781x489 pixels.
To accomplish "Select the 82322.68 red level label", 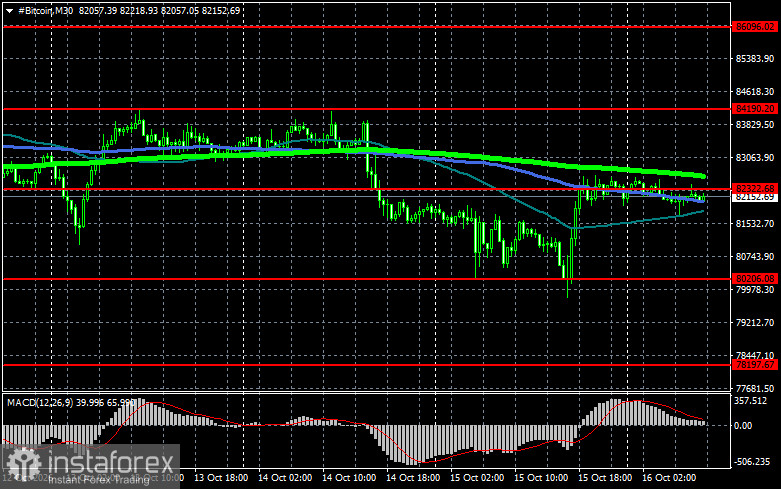I will pos(755,189).
